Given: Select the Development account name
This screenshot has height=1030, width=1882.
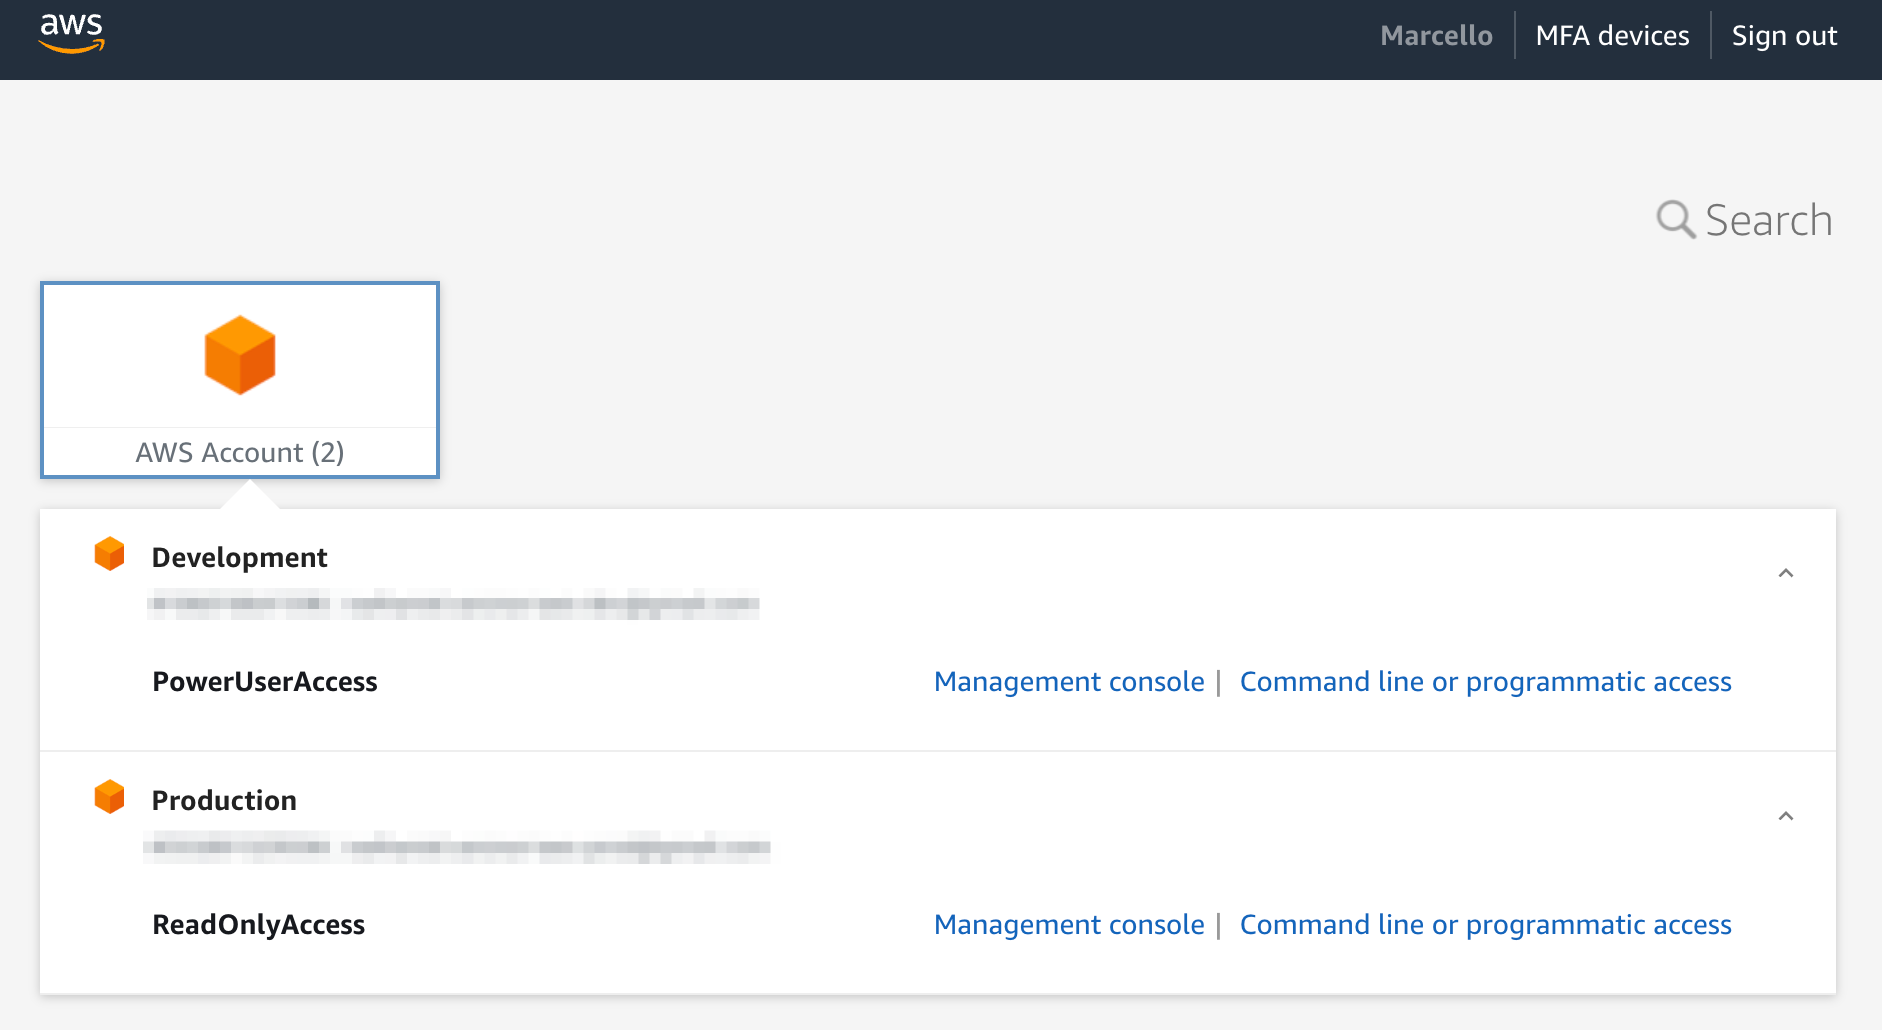Looking at the screenshot, I should coord(239,557).
